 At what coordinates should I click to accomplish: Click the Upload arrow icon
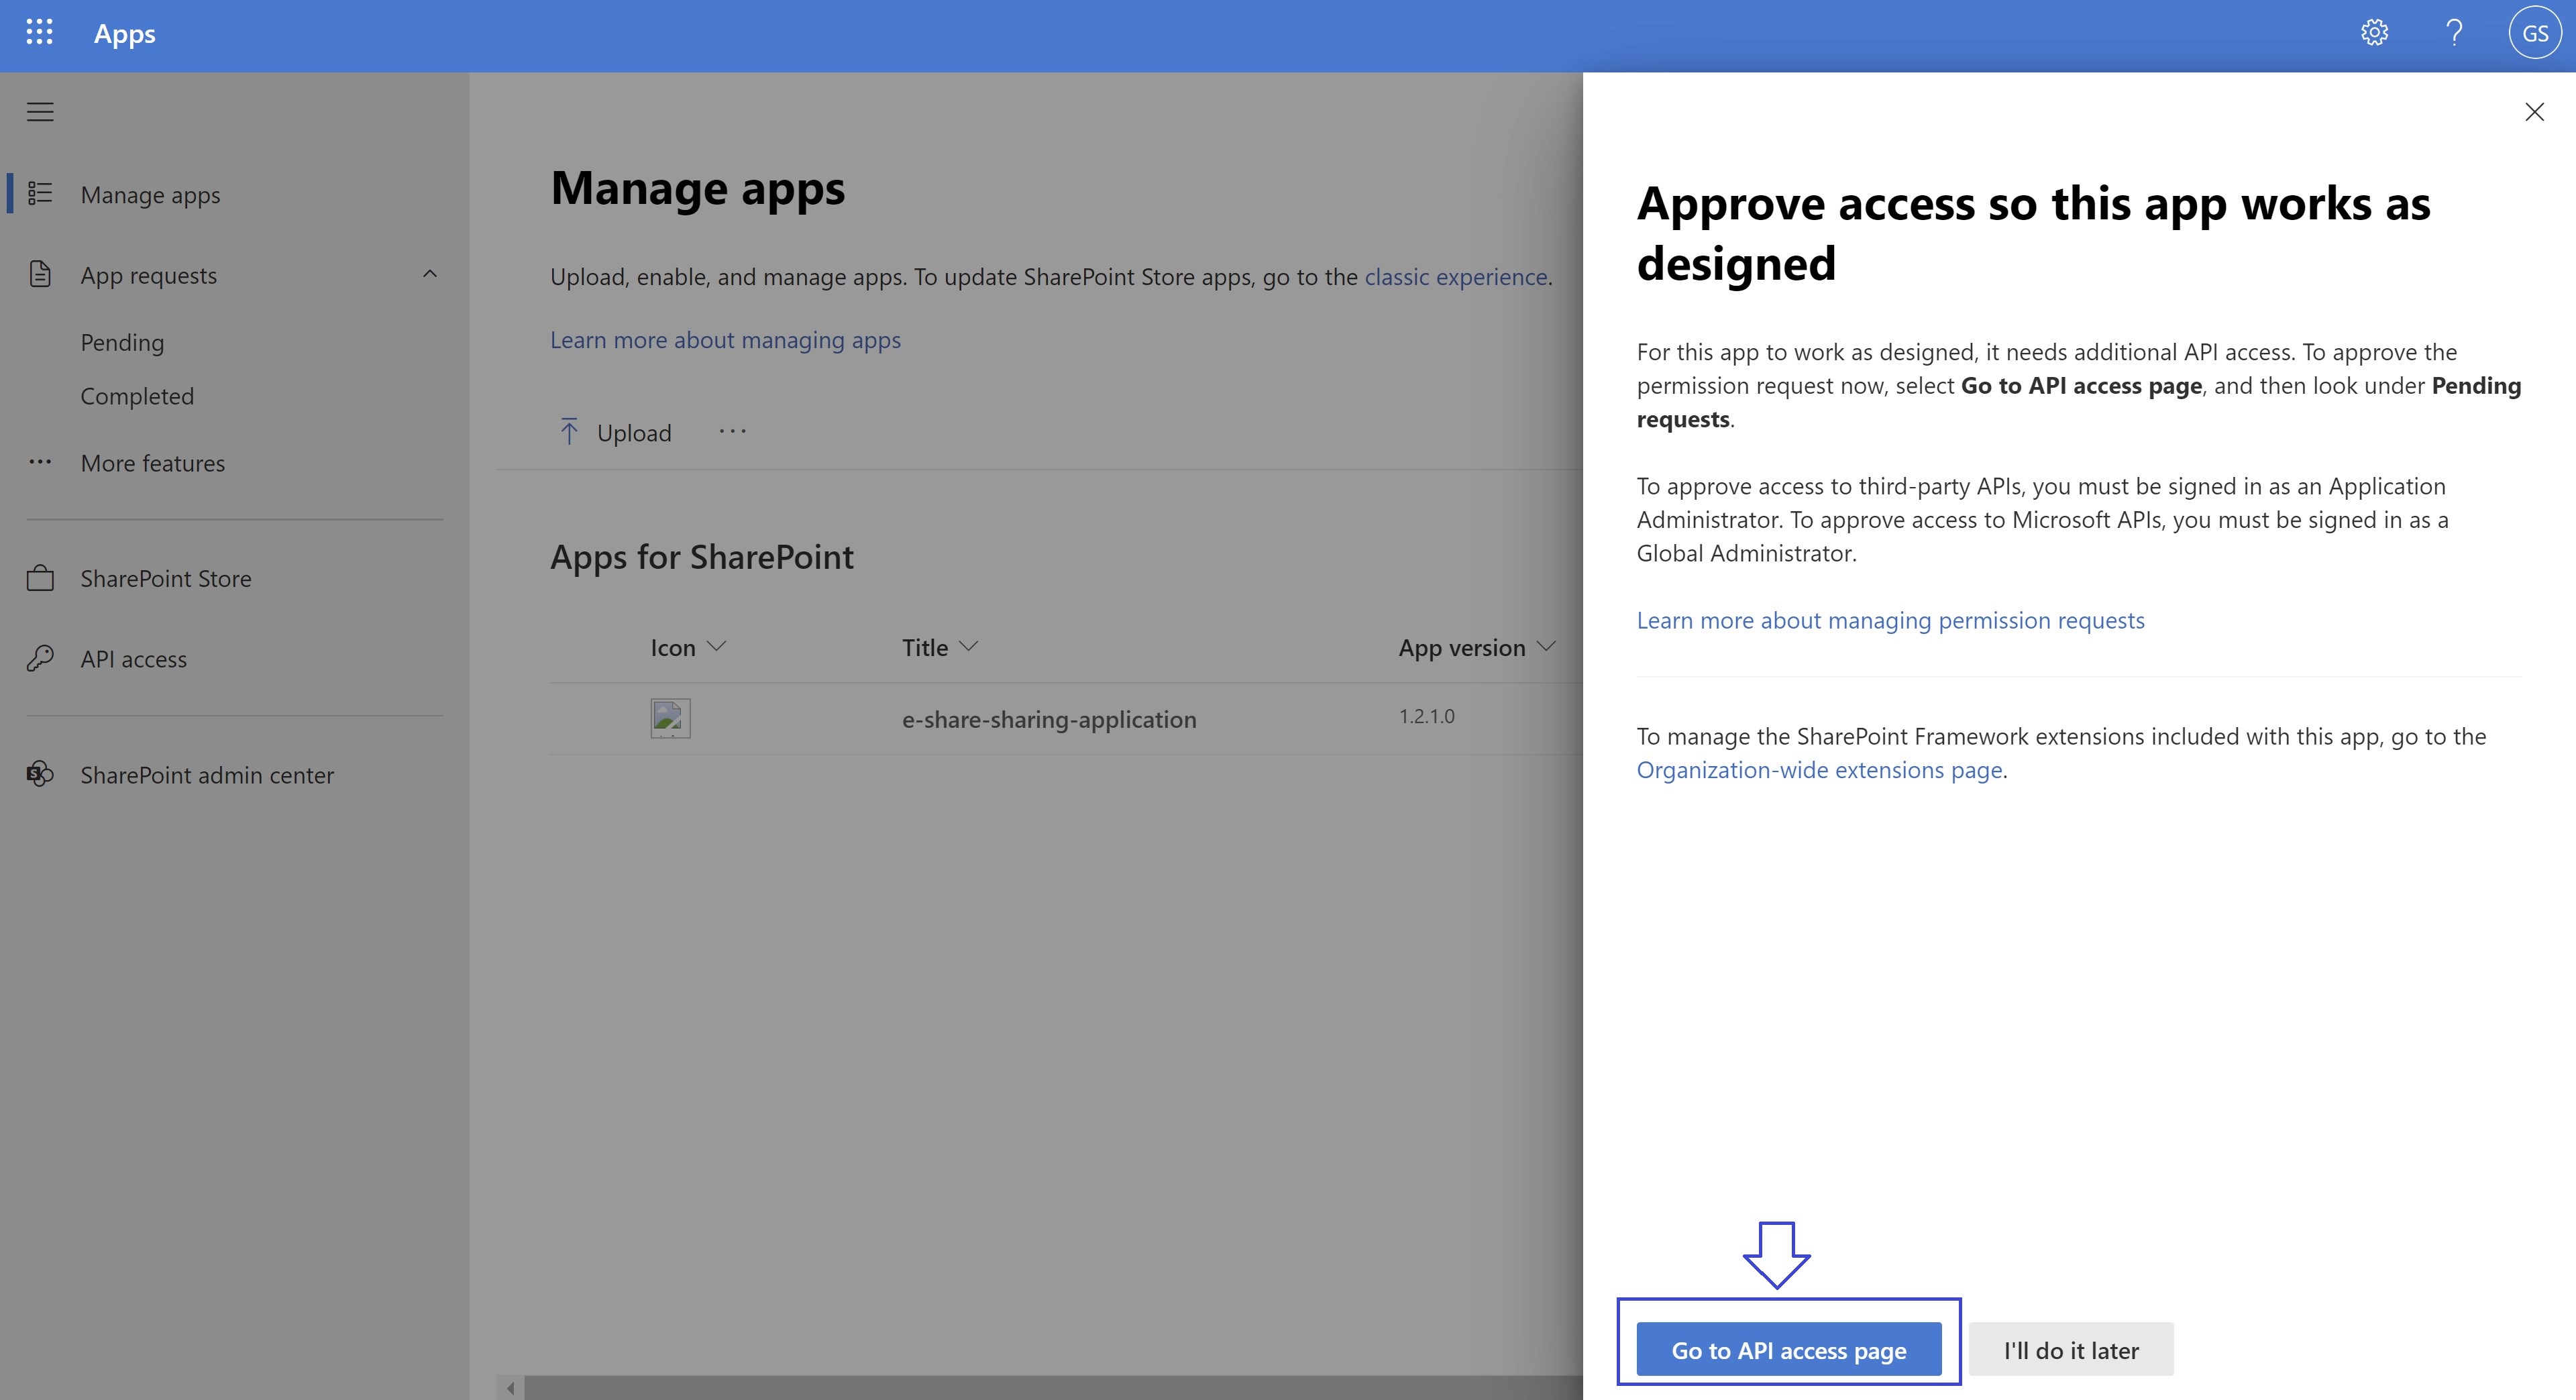(x=569, y=432)
